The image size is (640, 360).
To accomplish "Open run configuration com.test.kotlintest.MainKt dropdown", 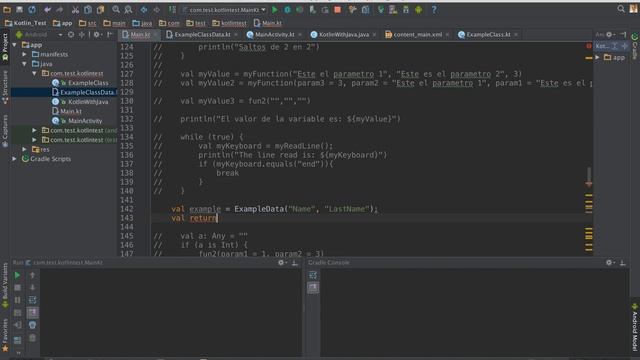I will 224,9.
